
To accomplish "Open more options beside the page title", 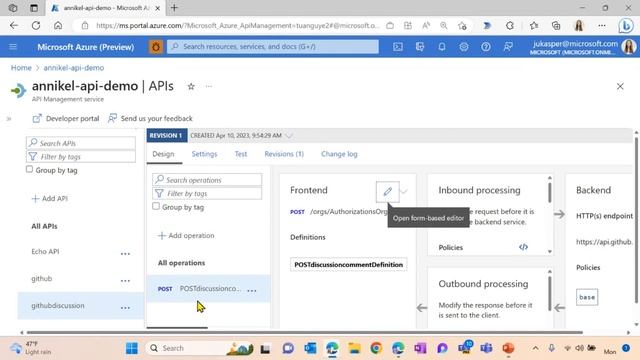I will pyautogui.click(x=209, y=86).
